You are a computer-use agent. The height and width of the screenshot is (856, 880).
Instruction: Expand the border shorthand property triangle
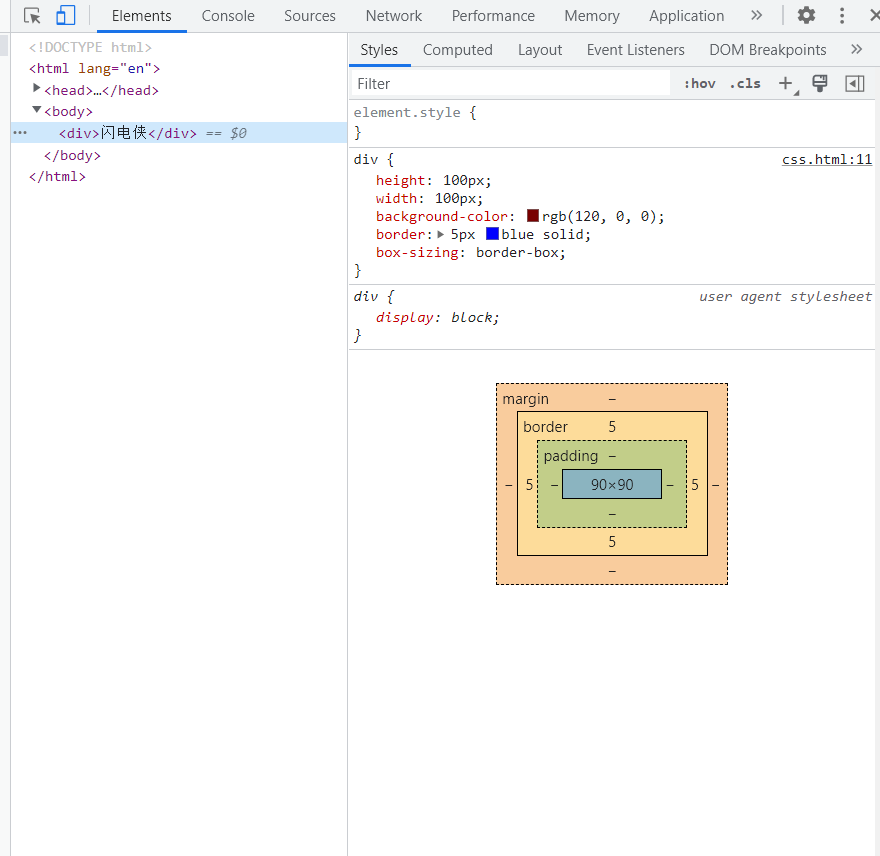pyautogui.click(x=441, y=234)
